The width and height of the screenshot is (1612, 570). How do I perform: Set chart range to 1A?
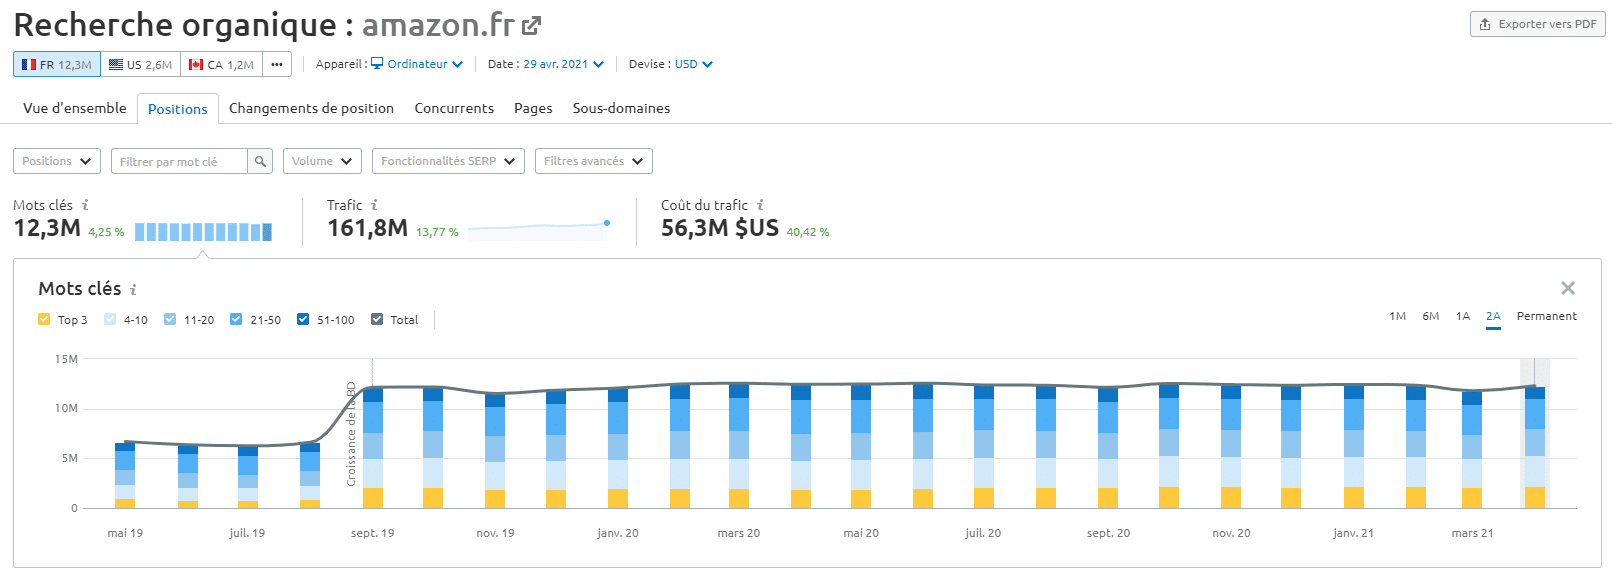1462,316
